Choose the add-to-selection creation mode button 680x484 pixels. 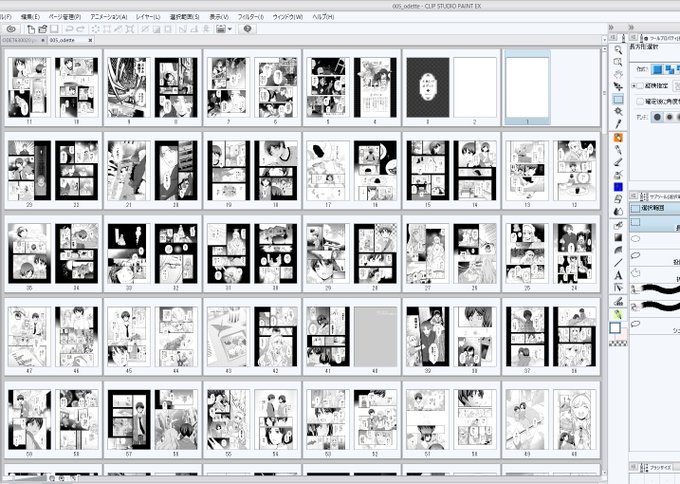click(x=670, y=69)
